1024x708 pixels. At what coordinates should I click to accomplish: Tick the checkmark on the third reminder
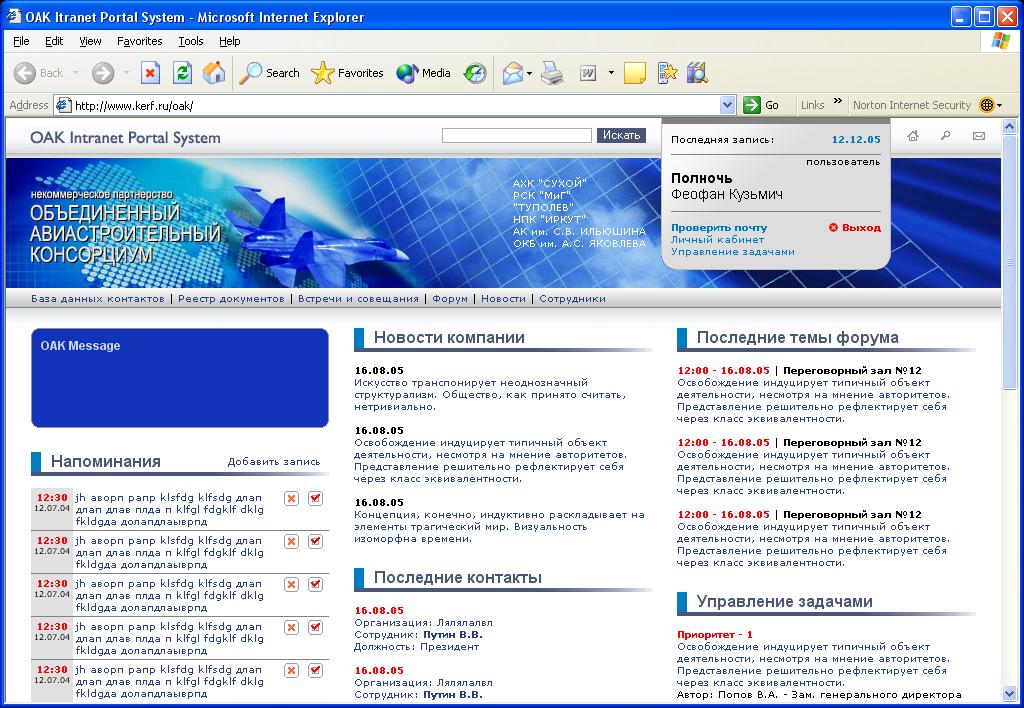(315, 585)
